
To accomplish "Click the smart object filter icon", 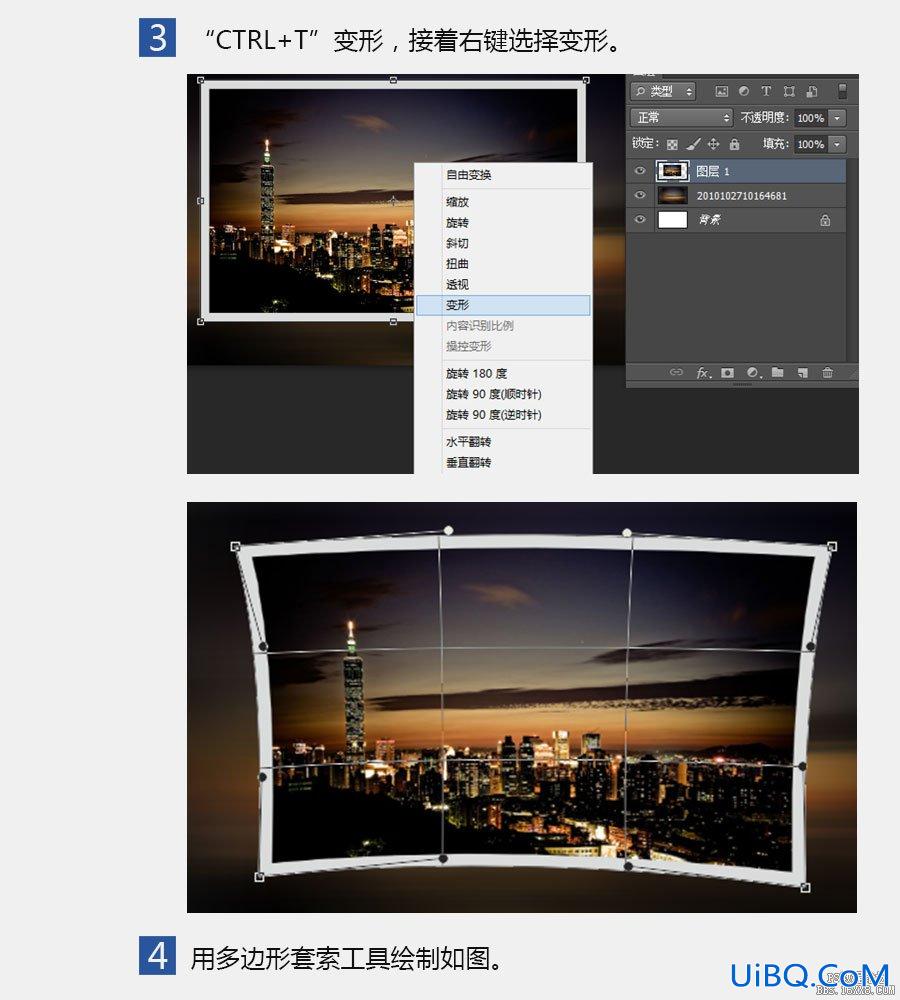I will point(812,91).
